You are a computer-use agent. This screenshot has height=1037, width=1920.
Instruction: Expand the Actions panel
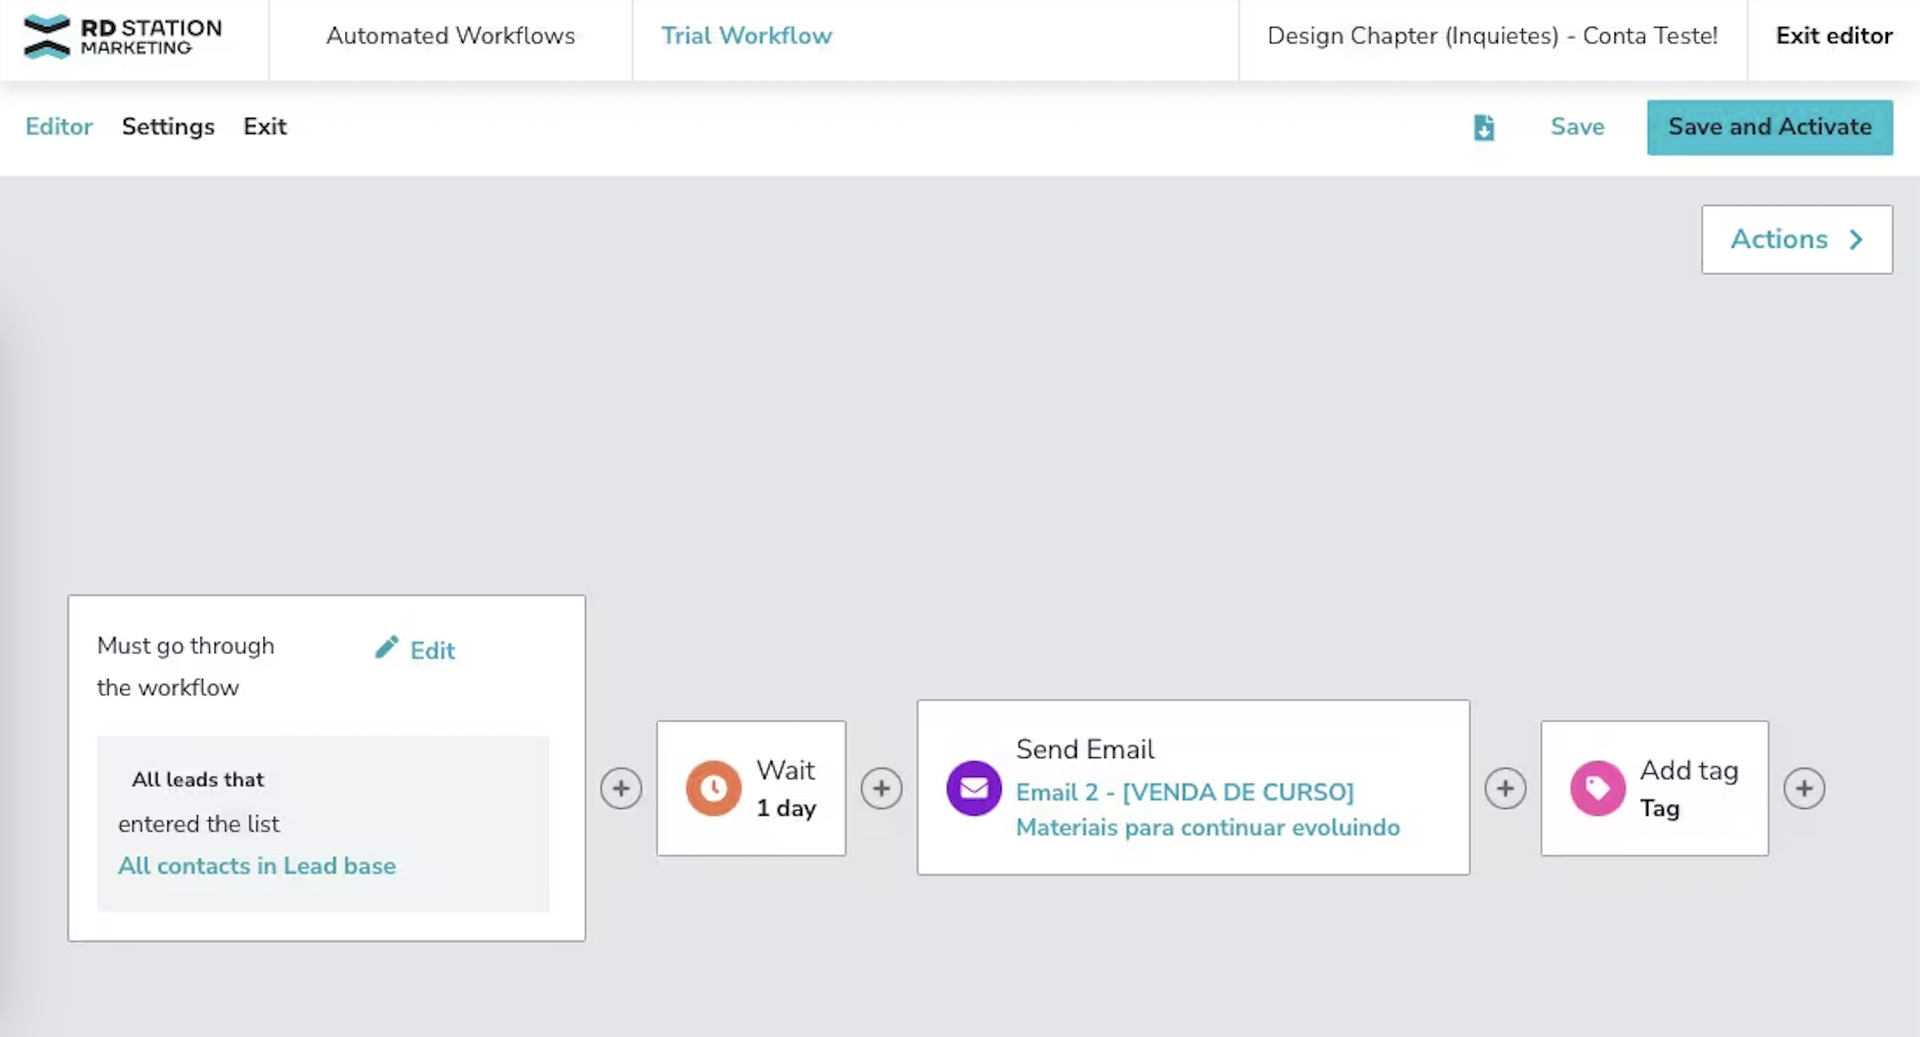tap(1796, 239)
